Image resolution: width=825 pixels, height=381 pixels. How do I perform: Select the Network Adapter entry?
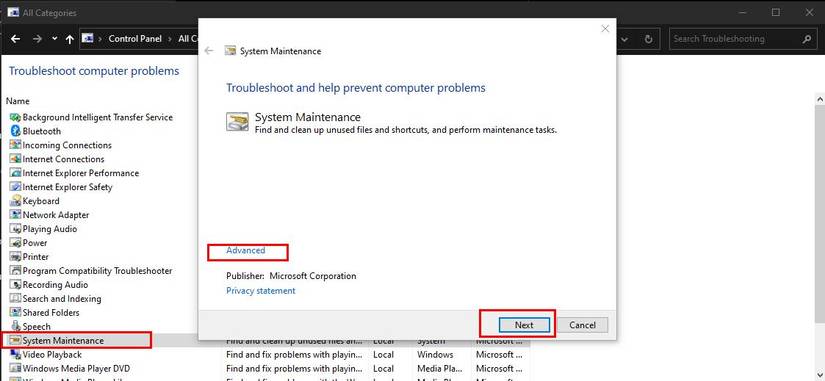[56, 215]
